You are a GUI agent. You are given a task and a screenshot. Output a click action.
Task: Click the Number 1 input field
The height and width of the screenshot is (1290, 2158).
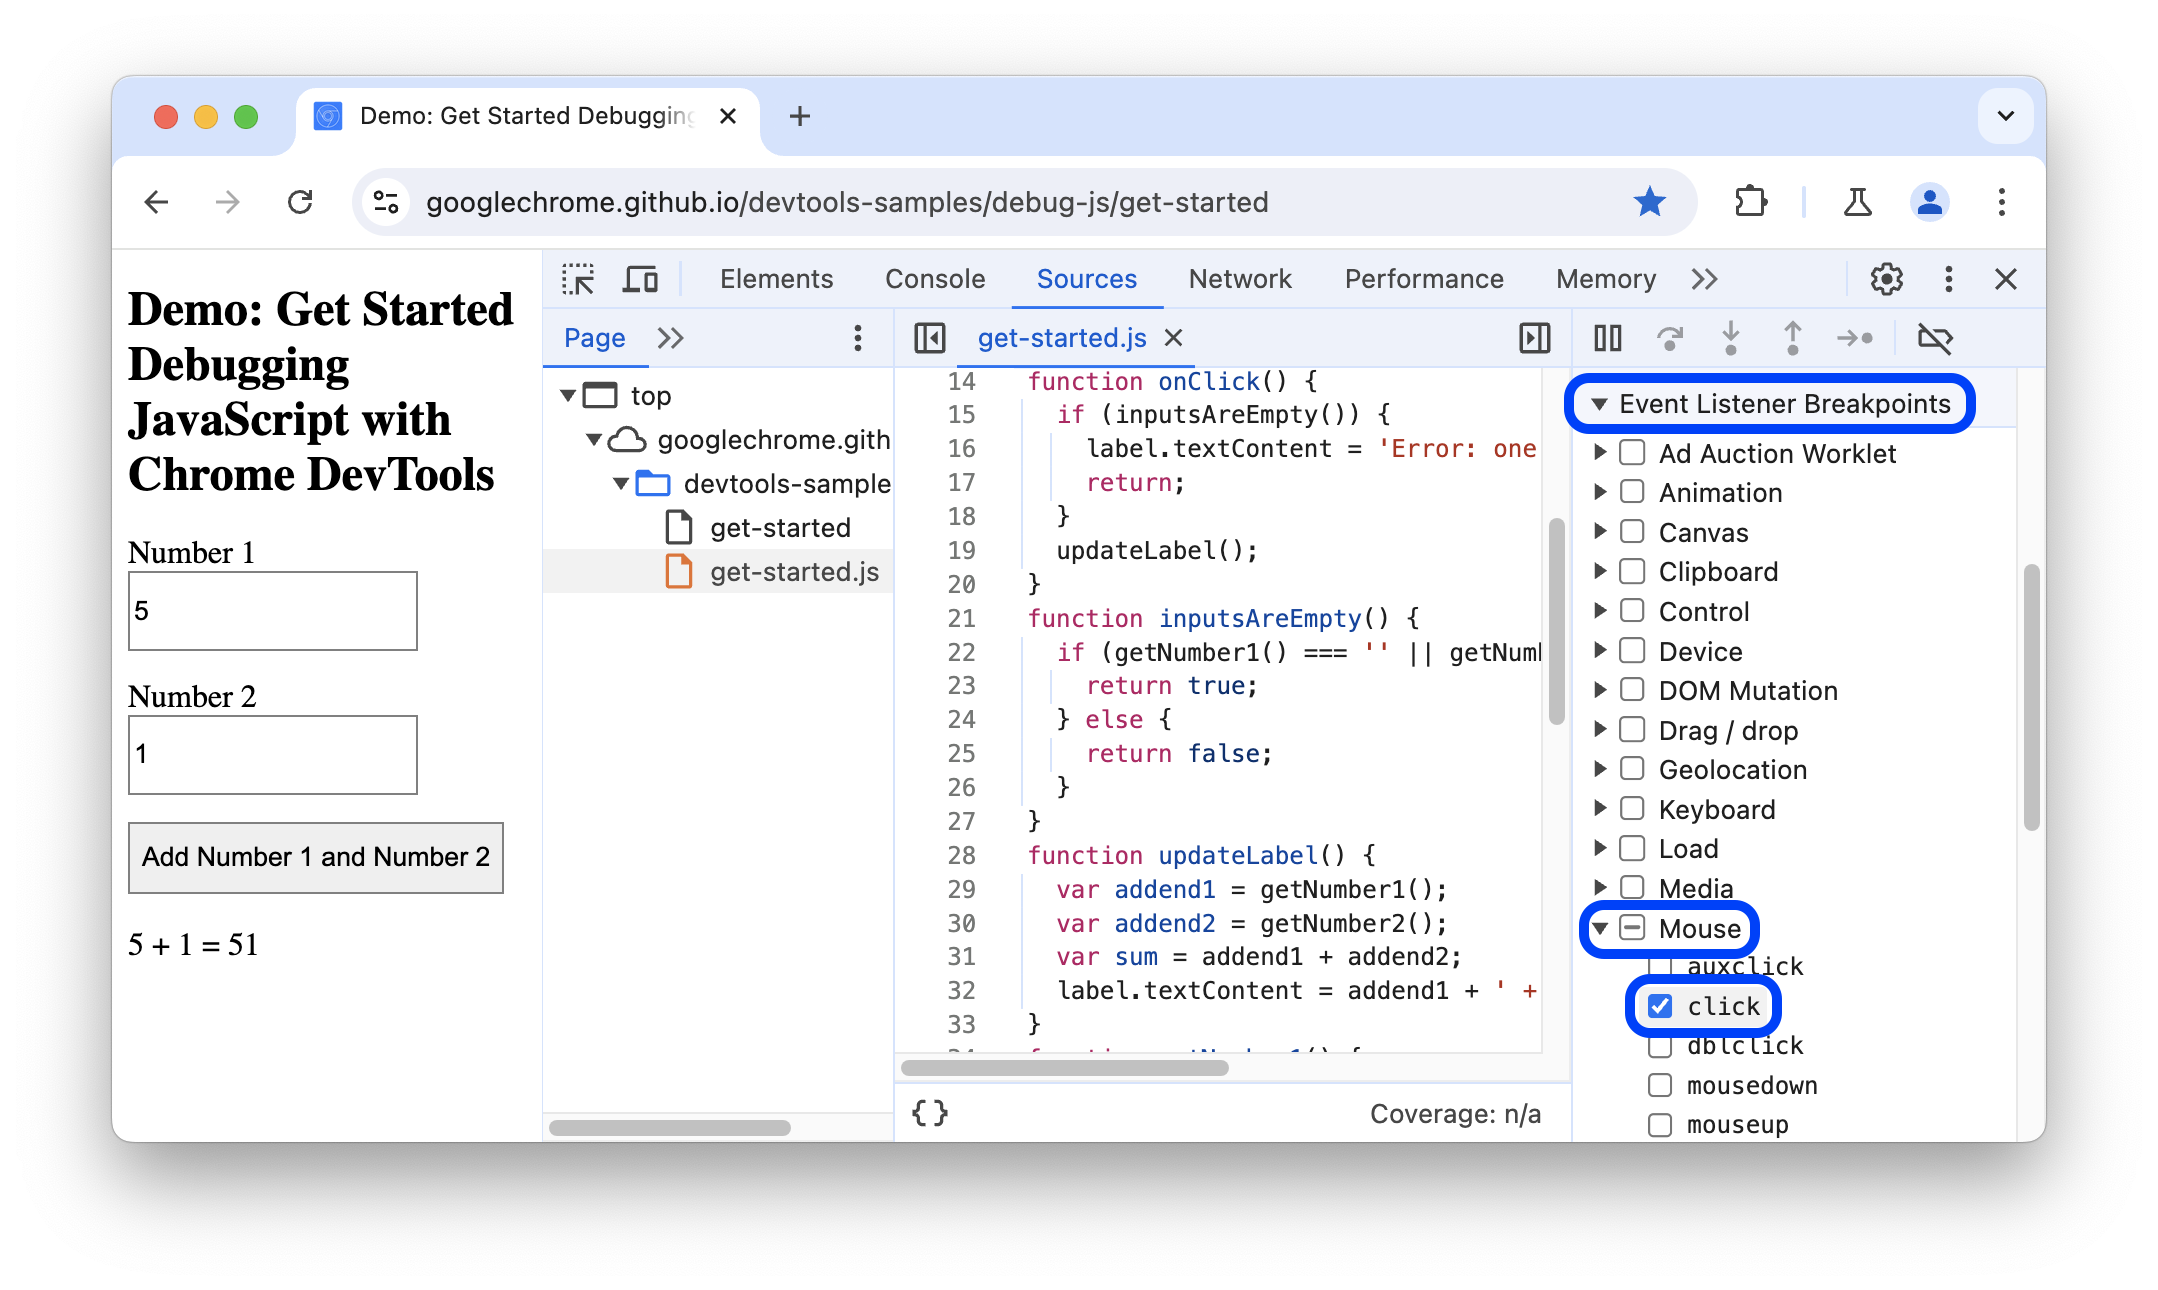point(272,608)
